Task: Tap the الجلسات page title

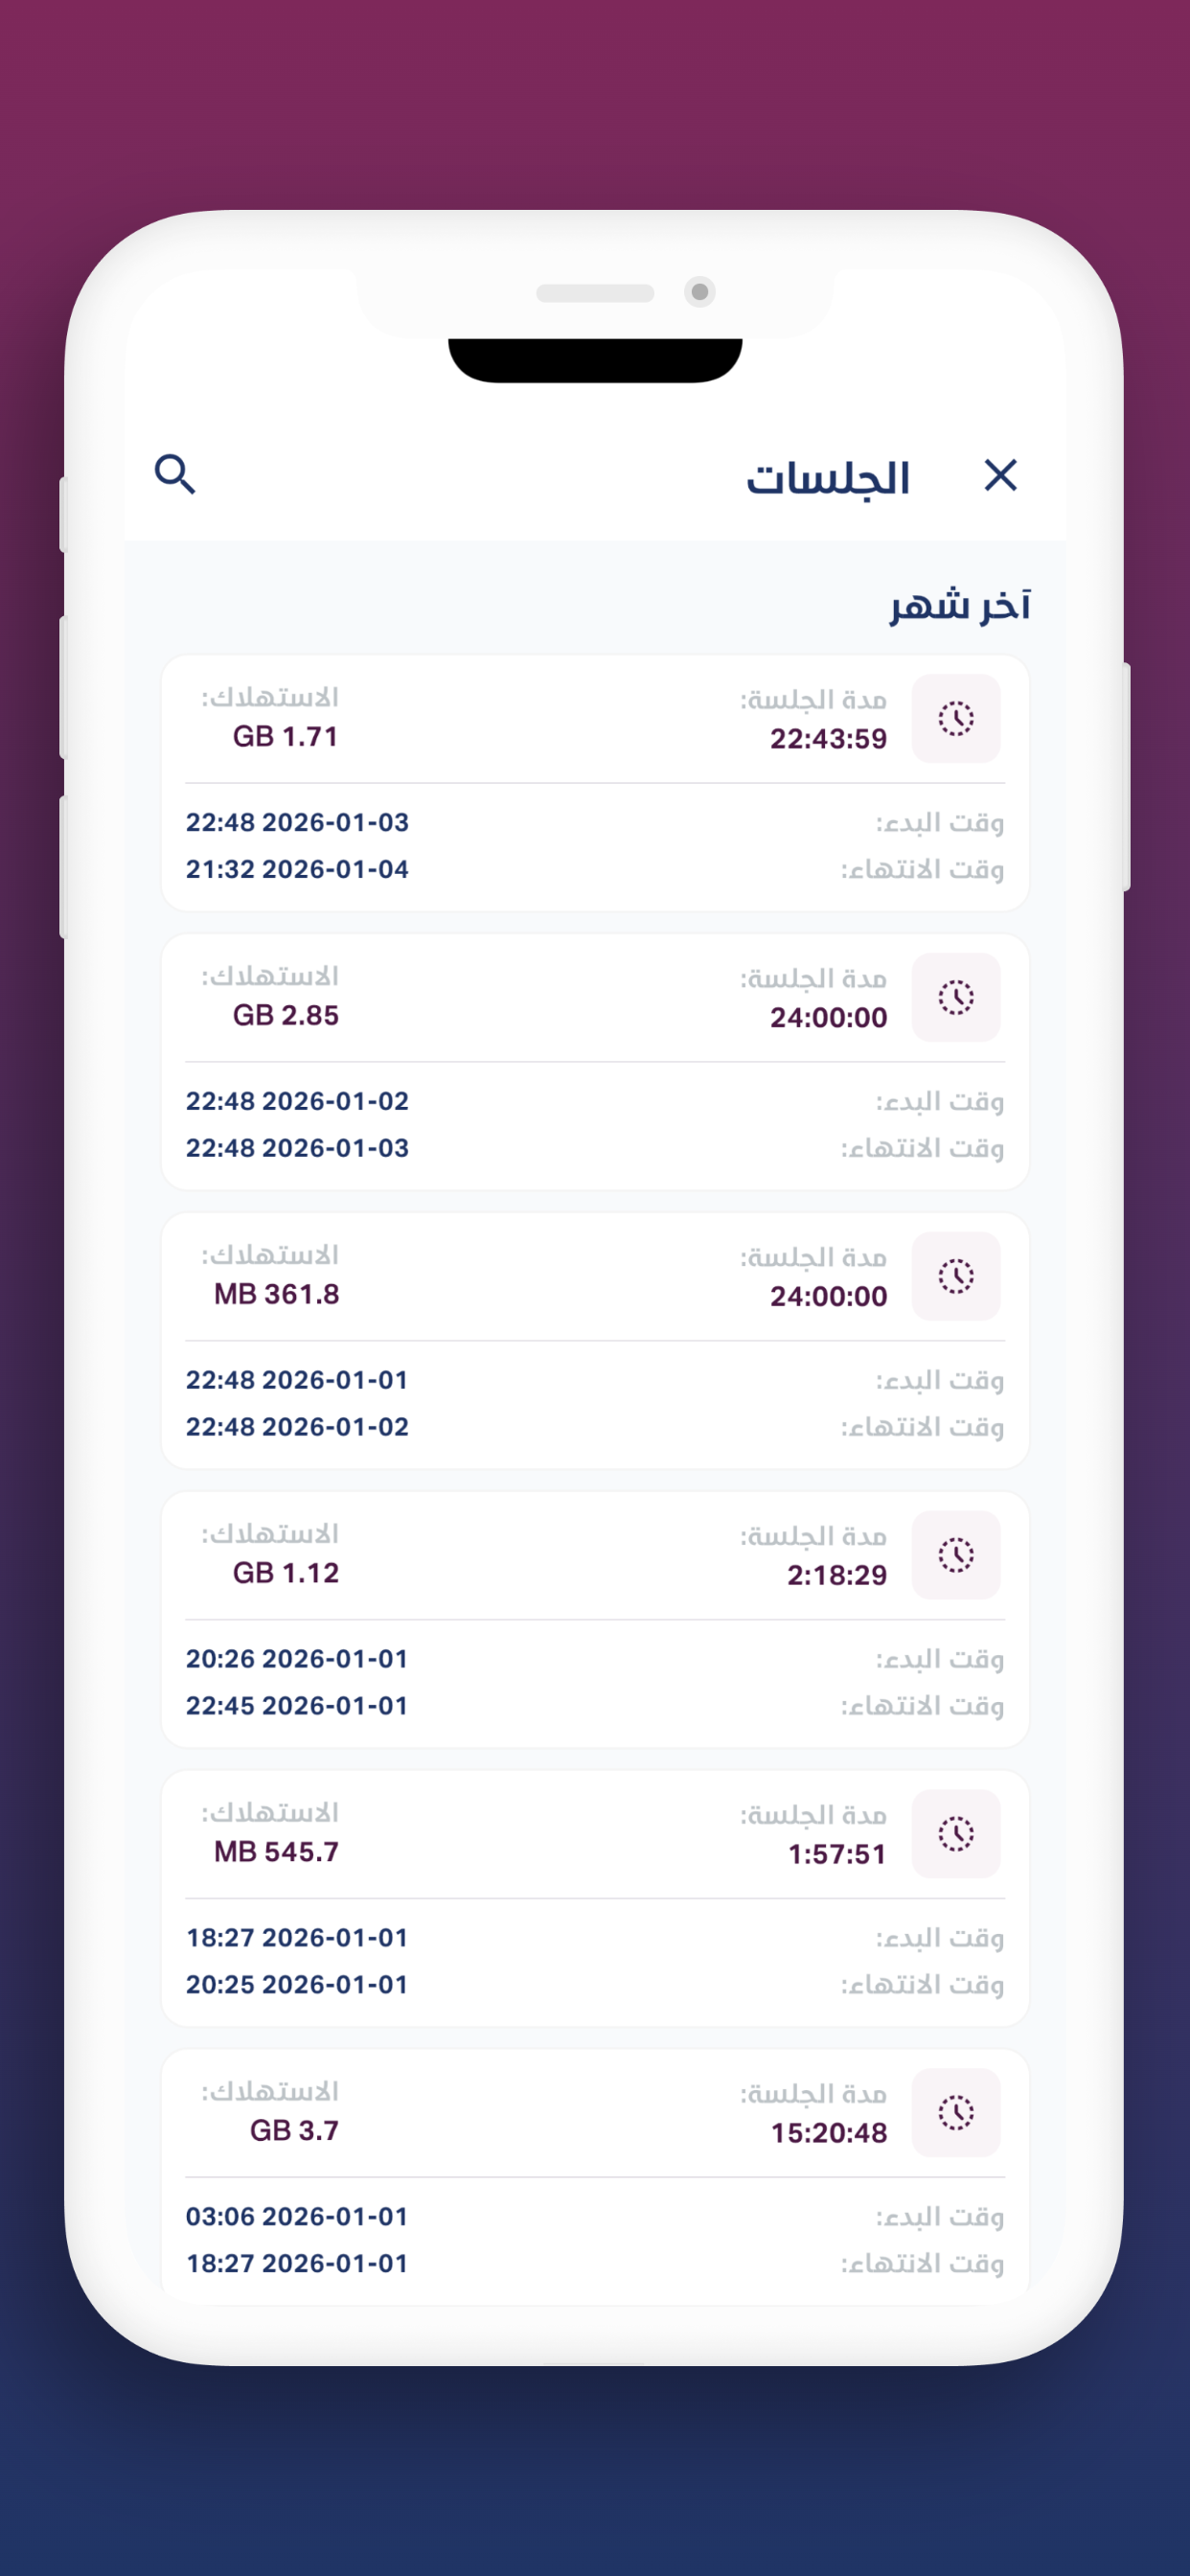Action: (x=828, y=478)
